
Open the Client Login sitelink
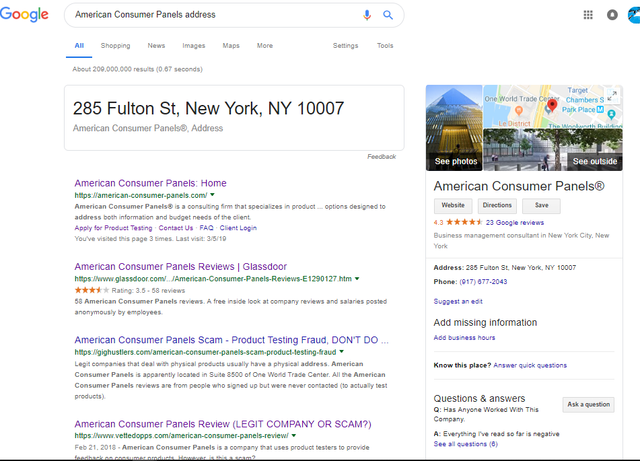click(x=238, y=228)
